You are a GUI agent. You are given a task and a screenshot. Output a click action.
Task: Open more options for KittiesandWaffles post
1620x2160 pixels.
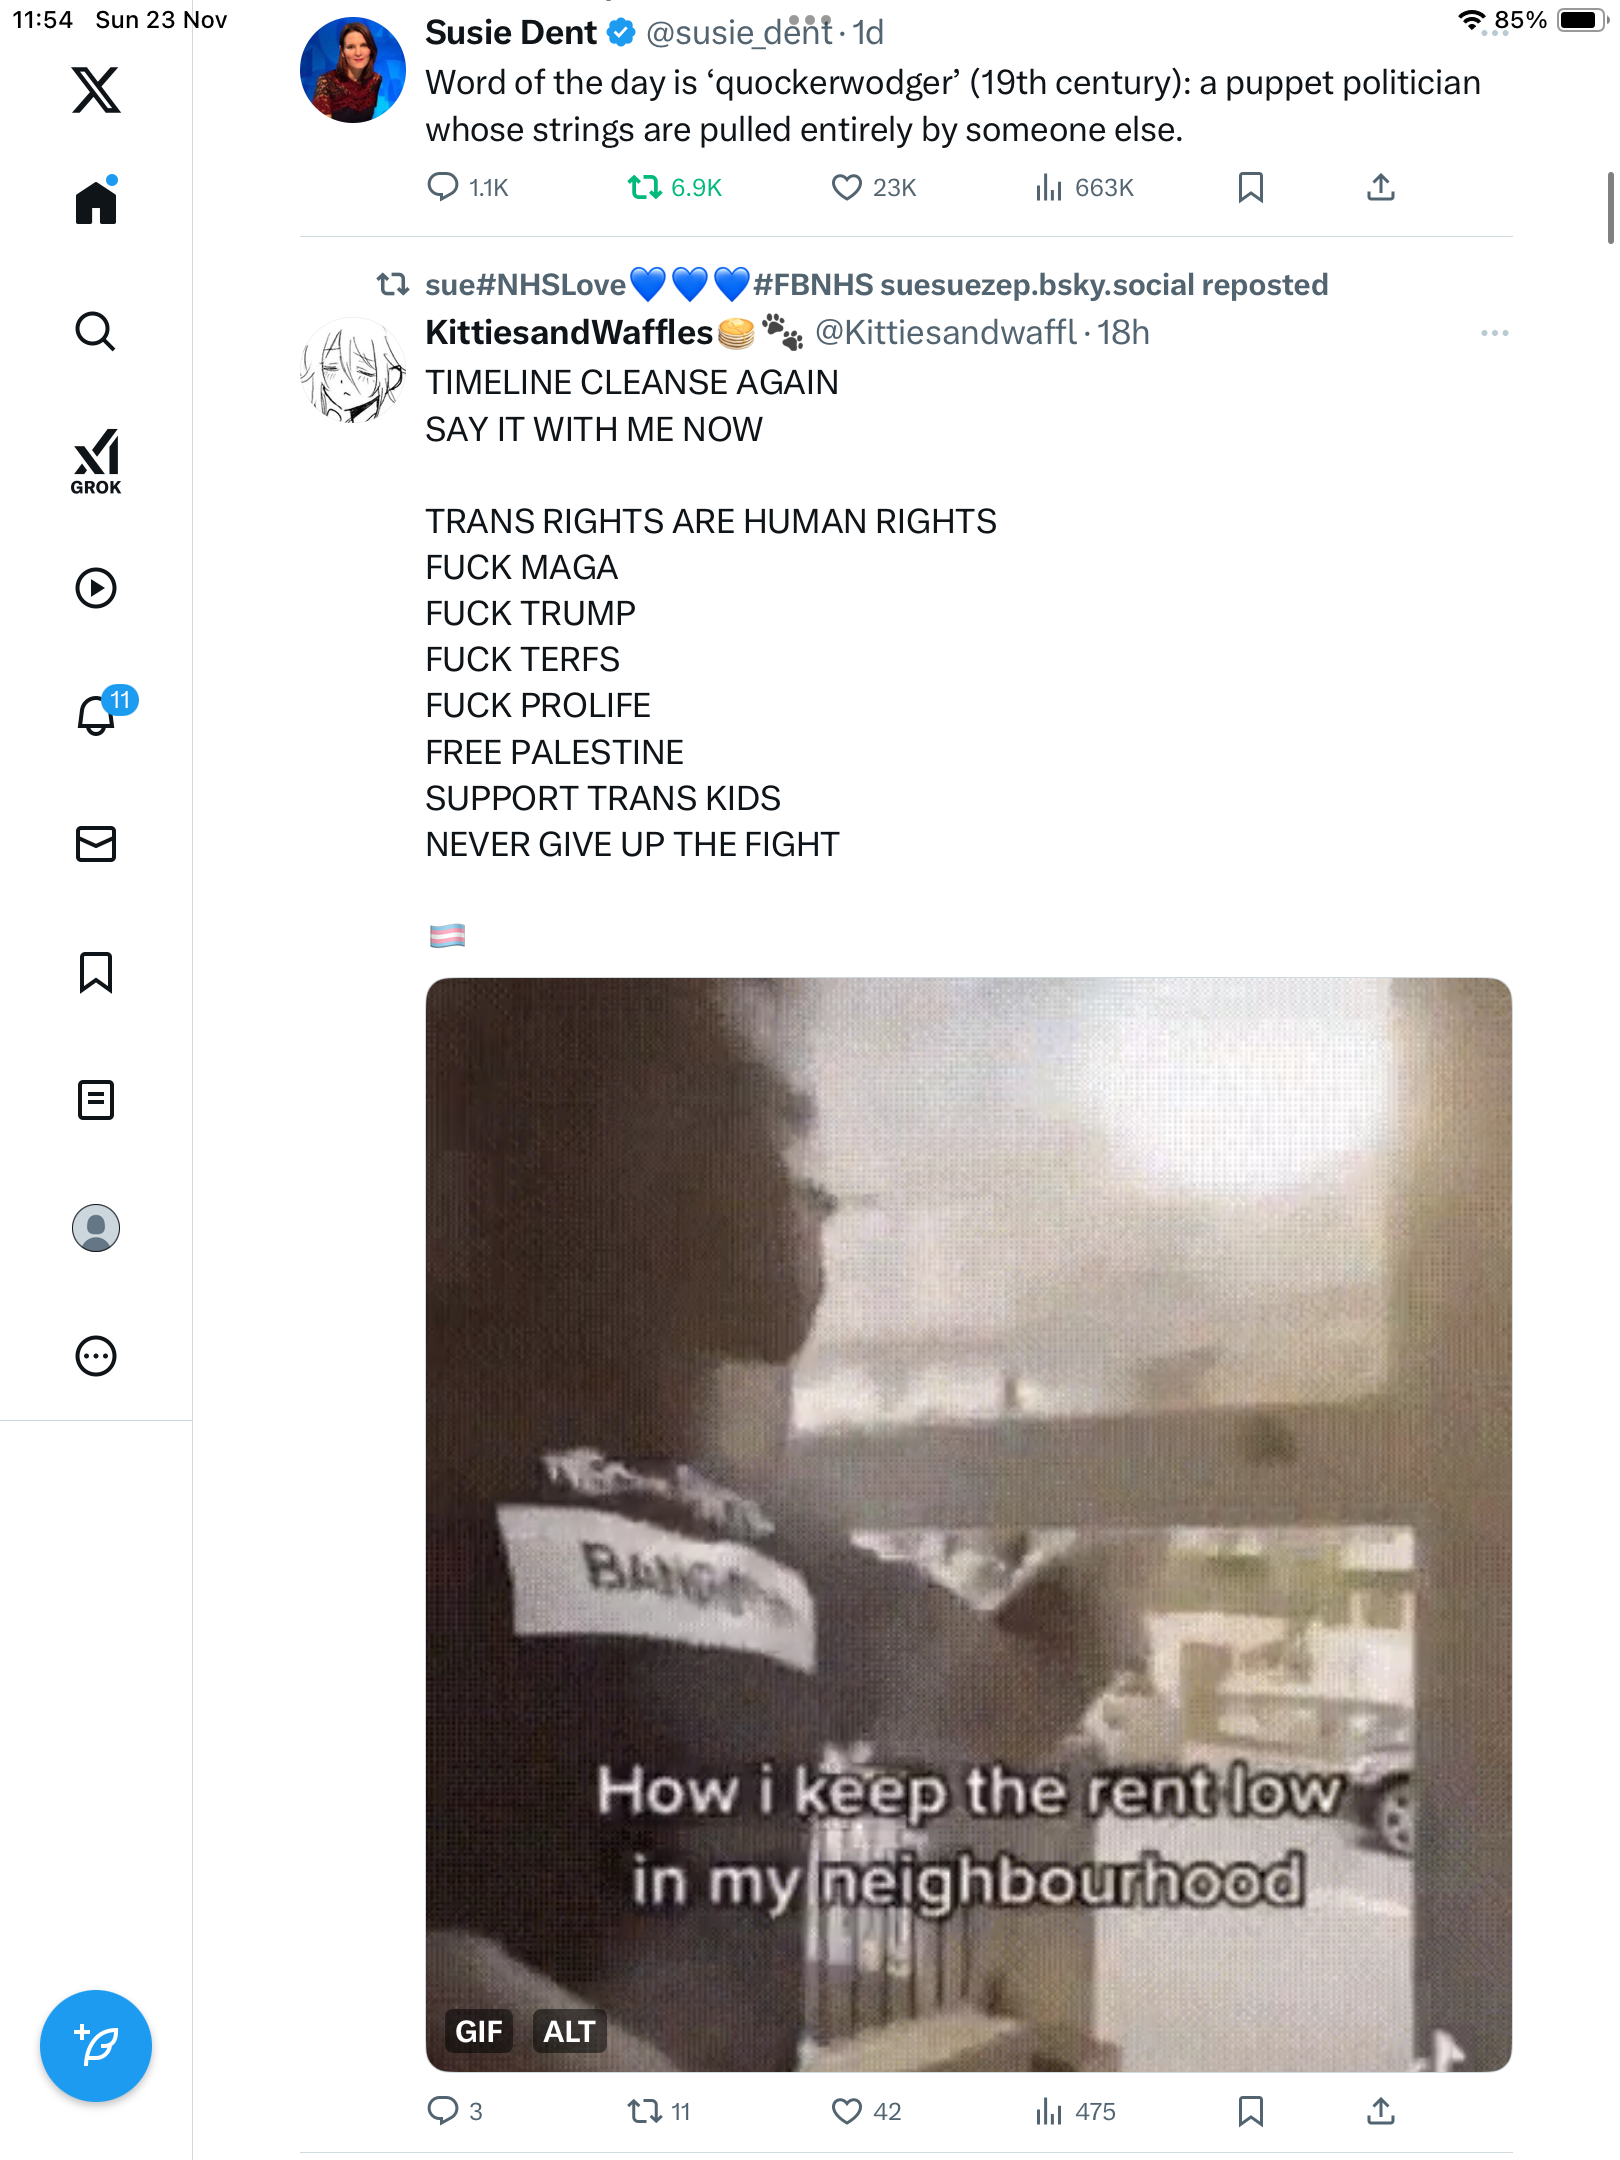pos(1494,333)
